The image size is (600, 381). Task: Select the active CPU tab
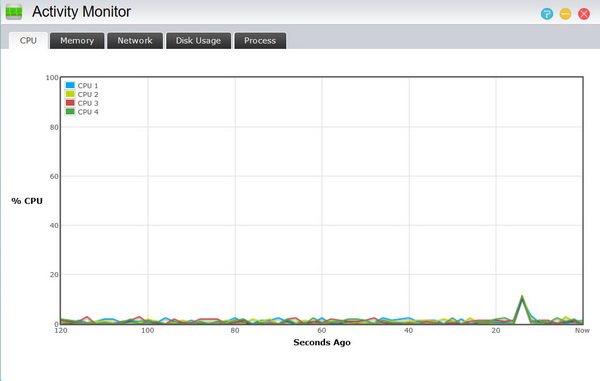(28, 41)
